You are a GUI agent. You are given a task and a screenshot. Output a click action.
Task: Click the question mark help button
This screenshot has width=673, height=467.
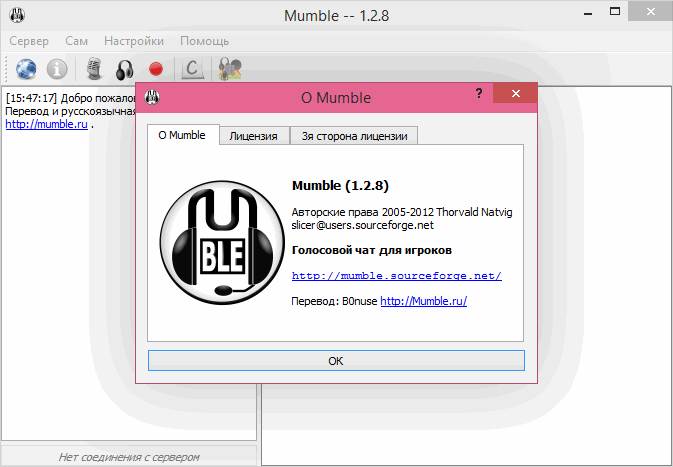tap(479, 93)
